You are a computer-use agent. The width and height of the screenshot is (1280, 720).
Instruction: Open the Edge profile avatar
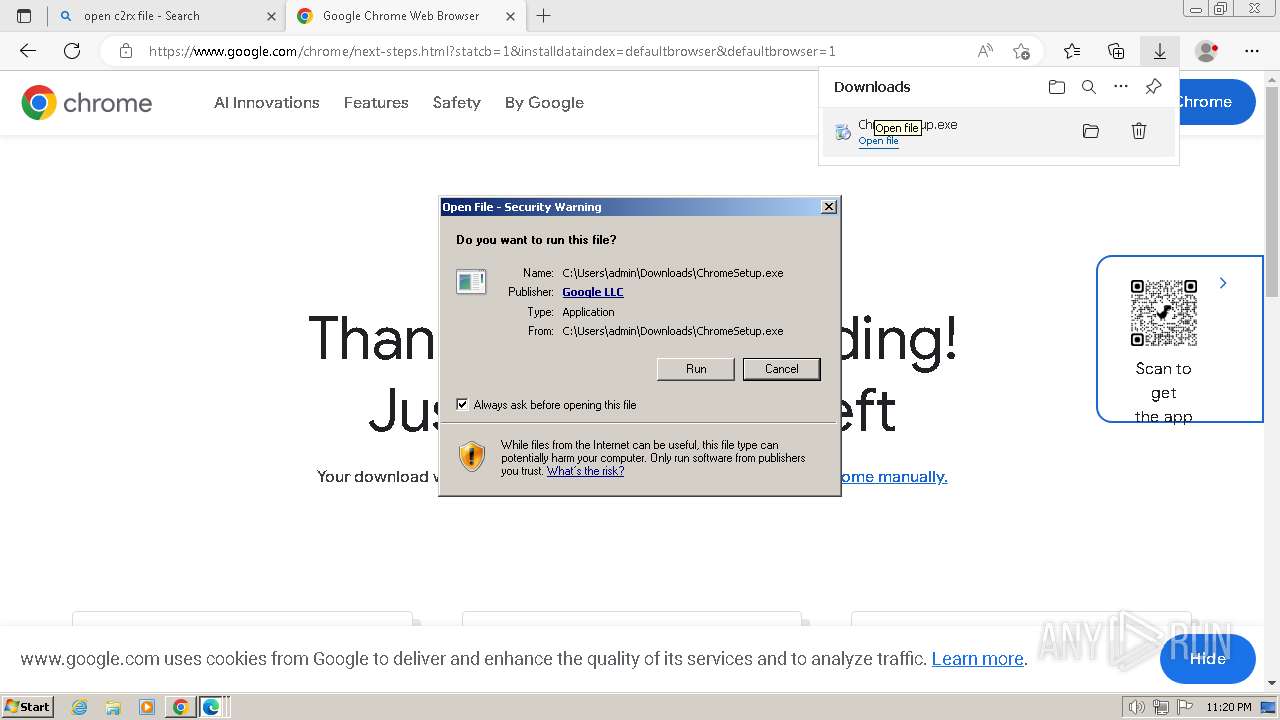(x=1206, y=51)
